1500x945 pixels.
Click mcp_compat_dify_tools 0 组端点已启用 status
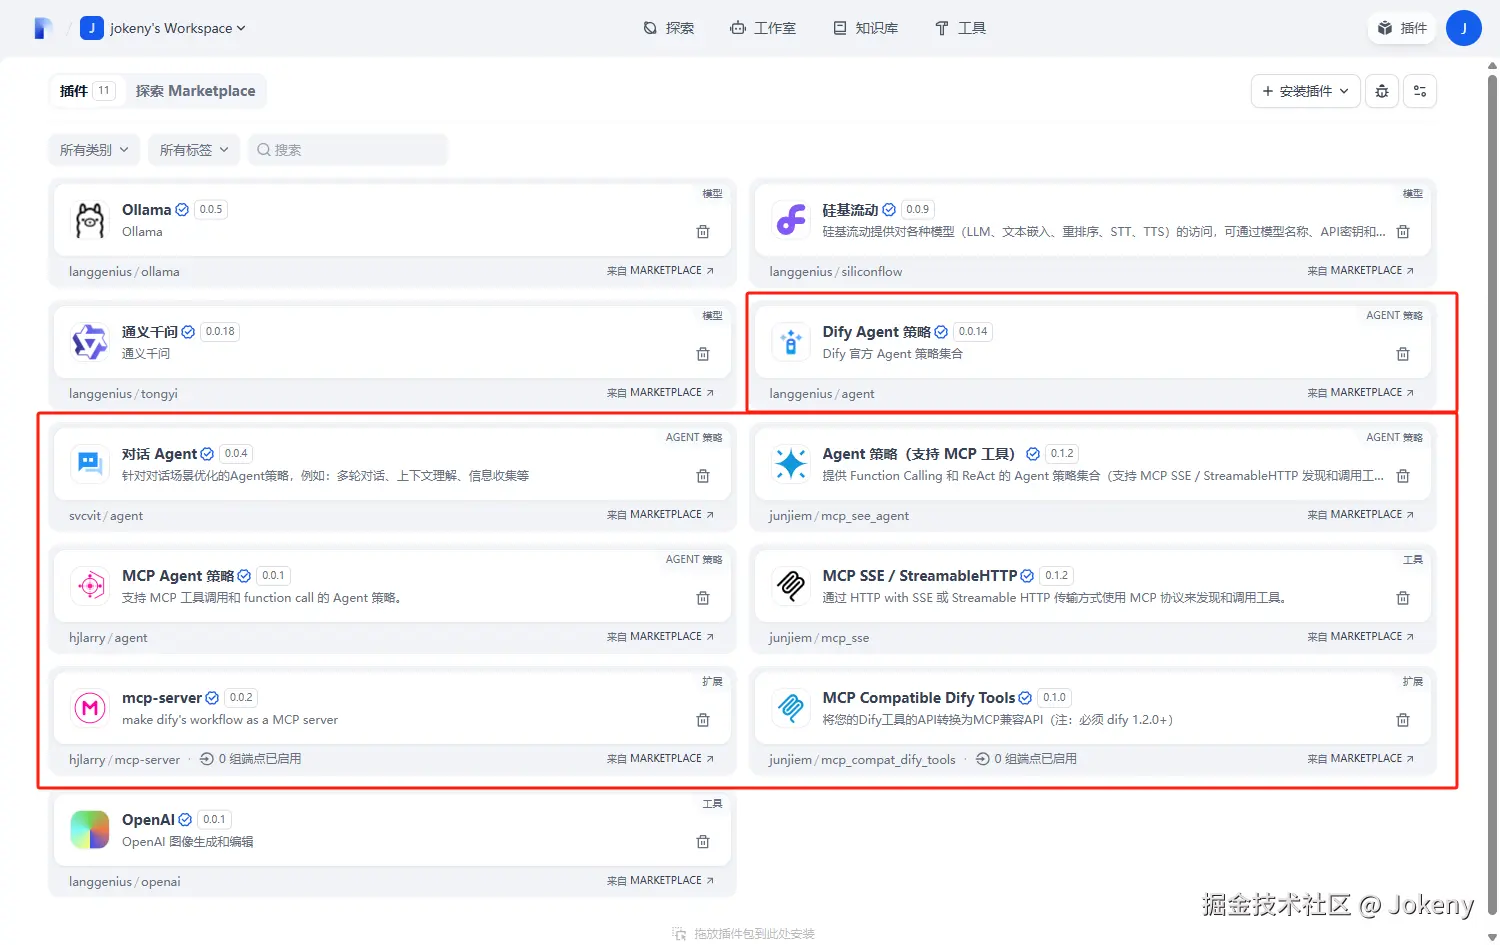[1027, 759]
